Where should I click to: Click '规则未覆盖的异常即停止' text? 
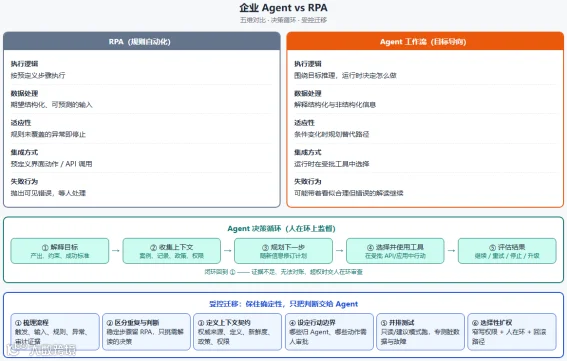pyautogui.click(x=48, y=134)
